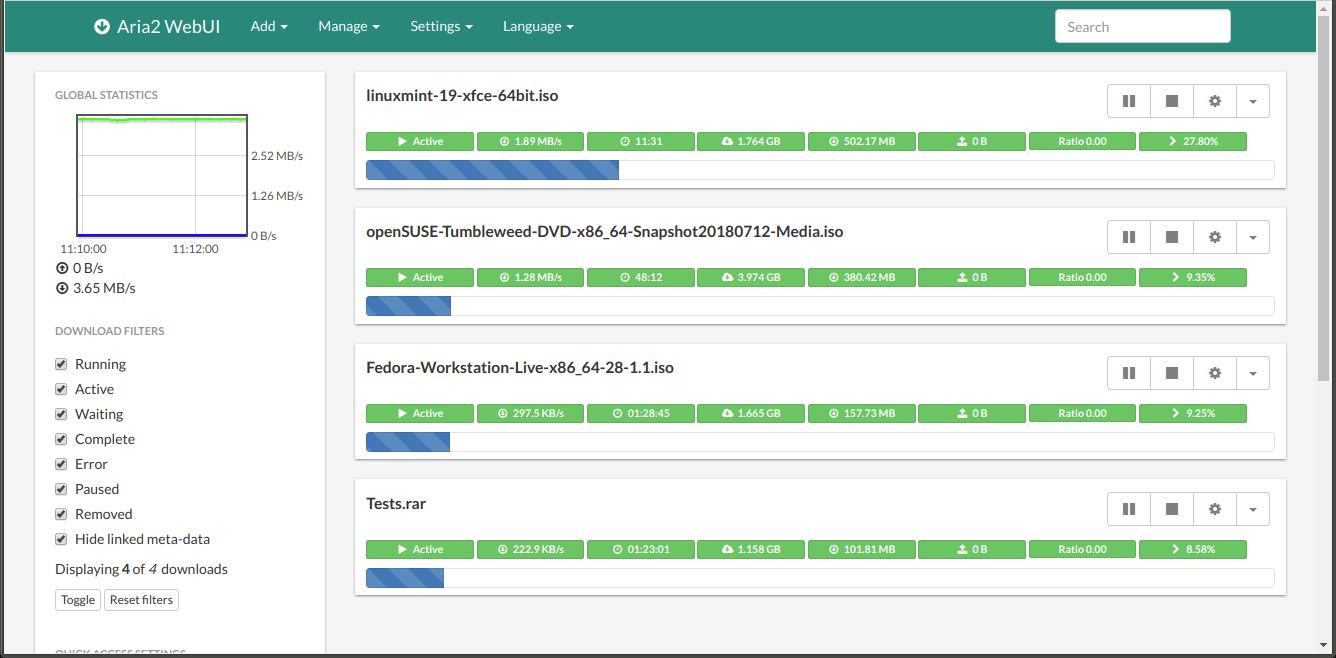Pause the Tests.rar download
The image size is (1336, 658).
click(1129, 509)
